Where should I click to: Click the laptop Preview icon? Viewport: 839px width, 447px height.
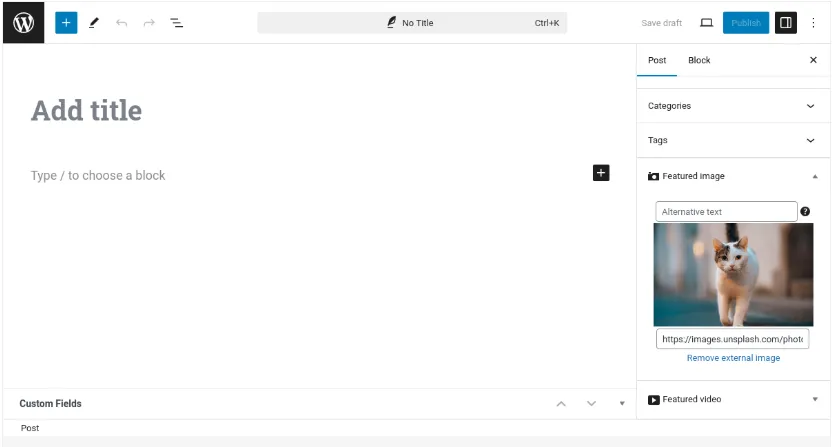coord(706,22)
